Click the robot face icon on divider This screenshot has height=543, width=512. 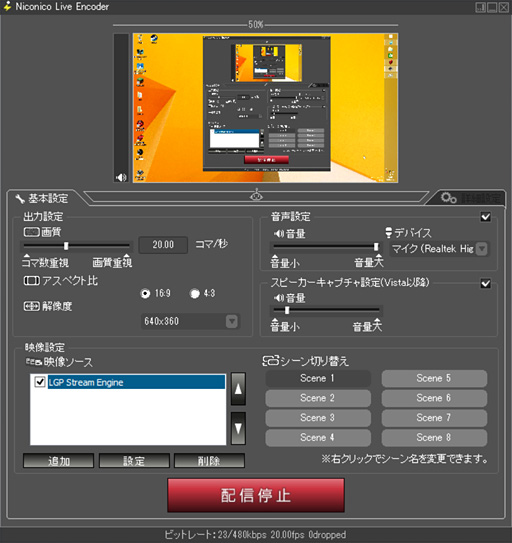coord(256,195)
